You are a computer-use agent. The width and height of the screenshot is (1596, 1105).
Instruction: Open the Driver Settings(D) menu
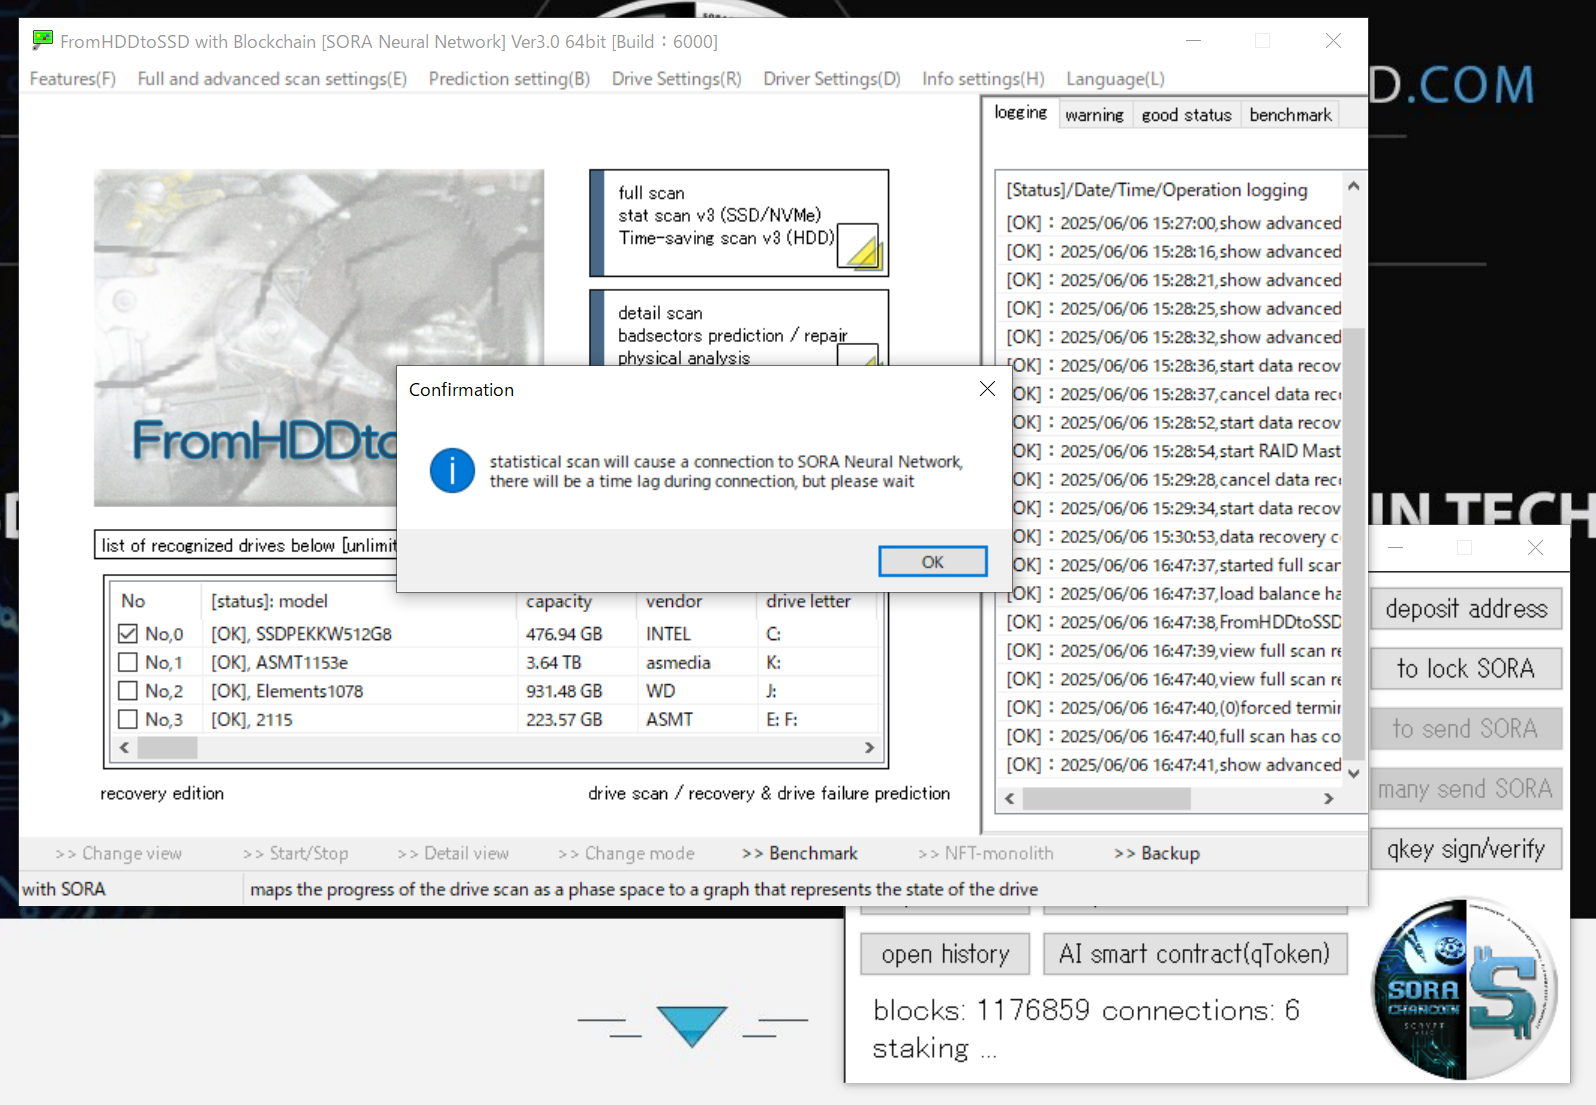pyautogui.click(x=832, y=79)
